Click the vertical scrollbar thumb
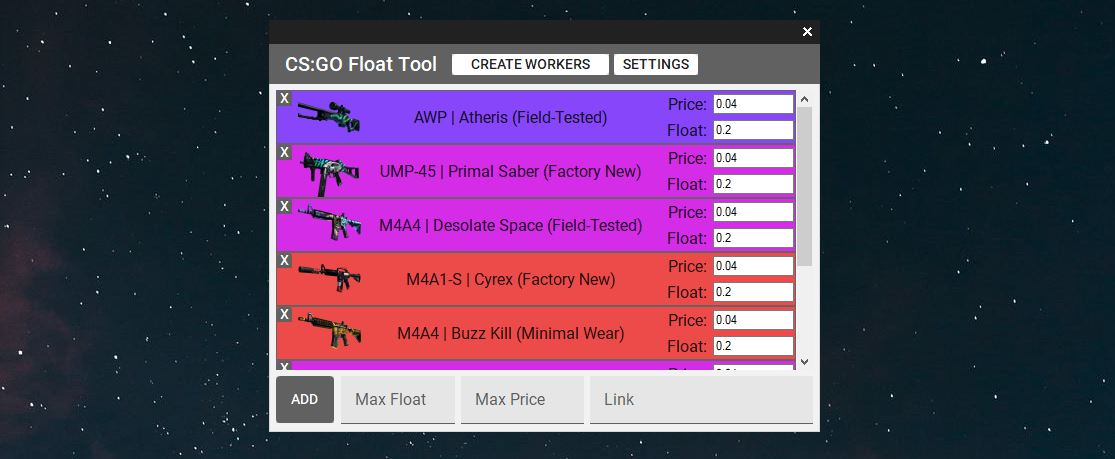The height and width of the screenshot is (459, 1115). point(804,186)
